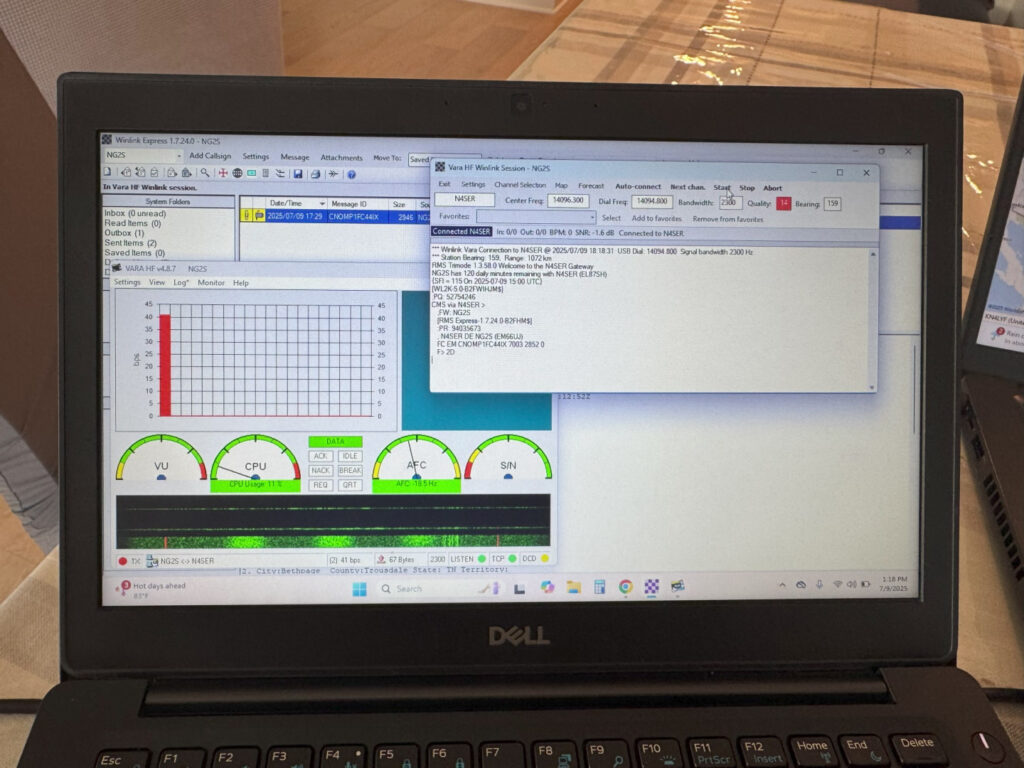Click the green TCP indicator light
Image resolution: width=1024 pixels, height=768 pixels.
[x=512, y=559]
